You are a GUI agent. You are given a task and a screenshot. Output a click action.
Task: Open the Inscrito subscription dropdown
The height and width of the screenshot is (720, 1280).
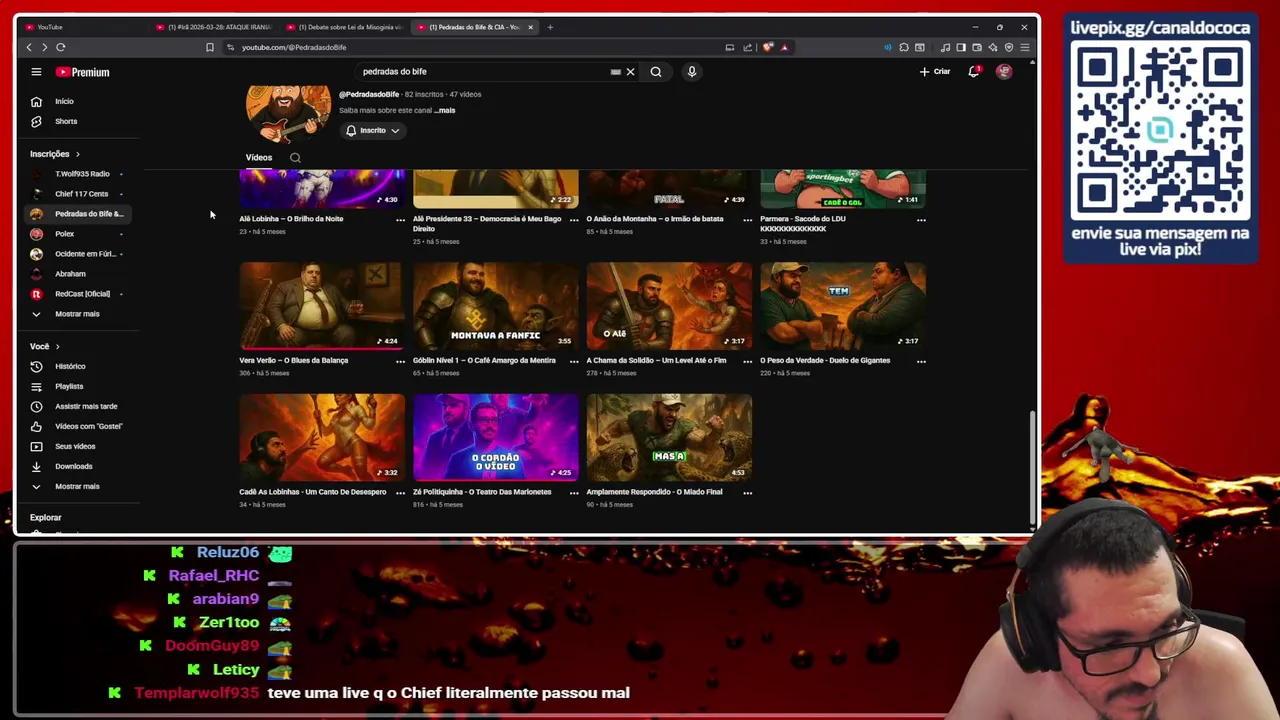[372, 131]
